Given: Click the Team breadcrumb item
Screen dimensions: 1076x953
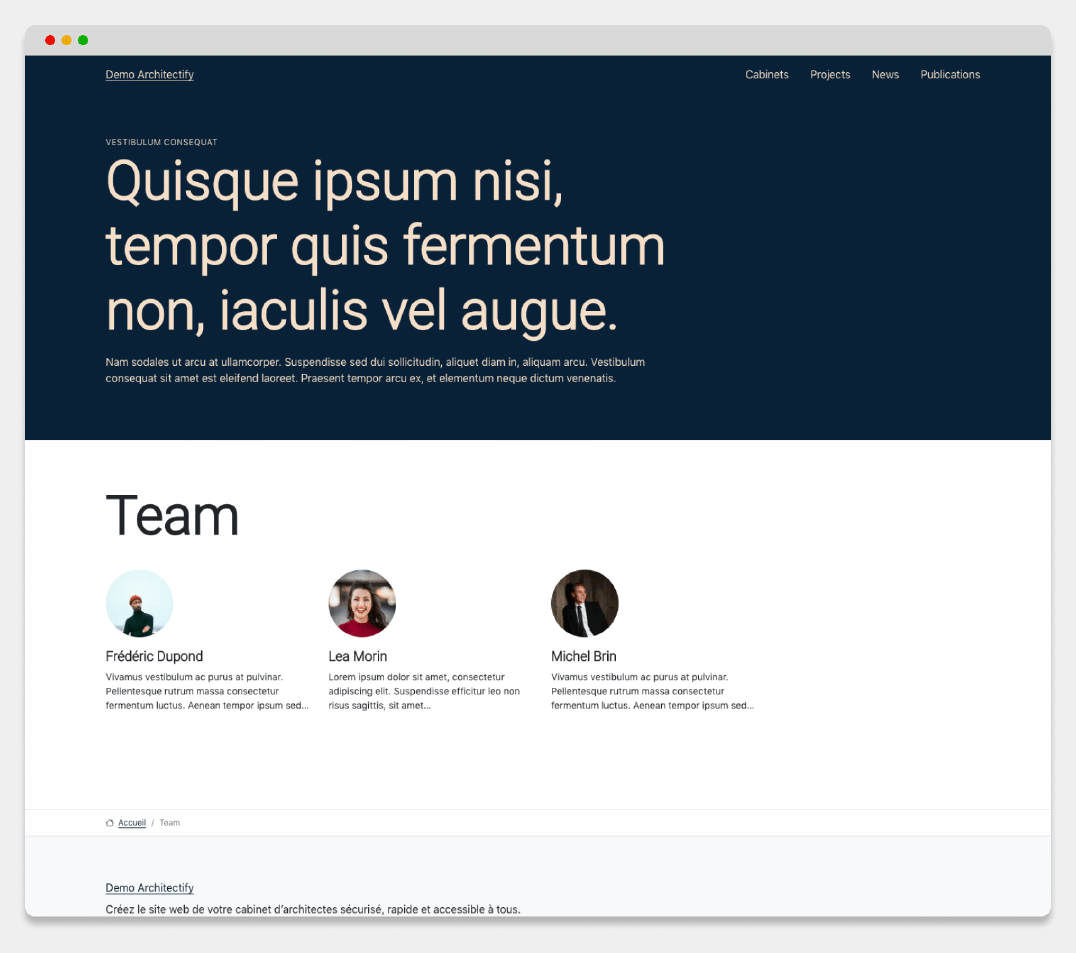Looking at the screenshot, I should 170,823.
